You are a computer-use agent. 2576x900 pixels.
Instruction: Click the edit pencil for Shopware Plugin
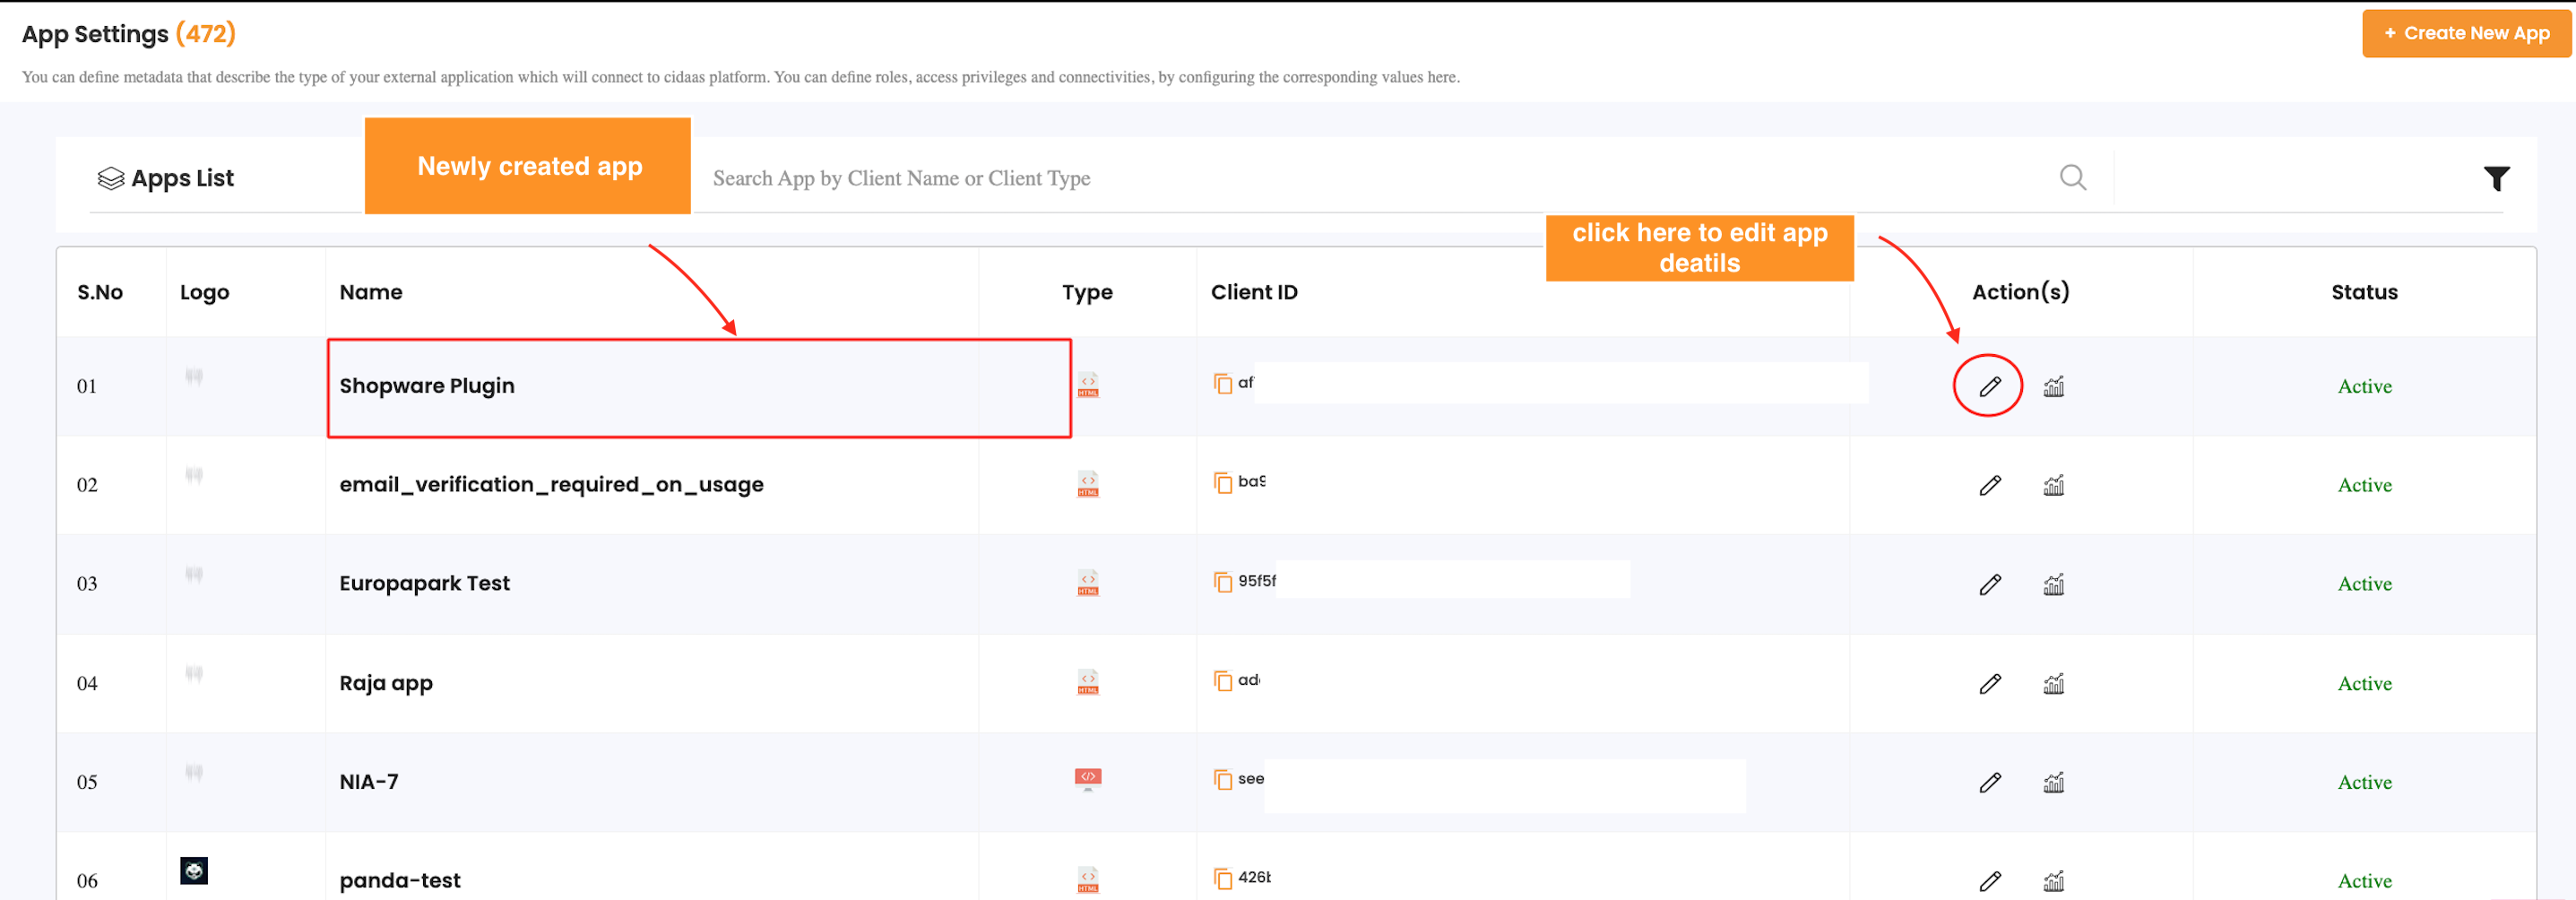[1989, 386]
